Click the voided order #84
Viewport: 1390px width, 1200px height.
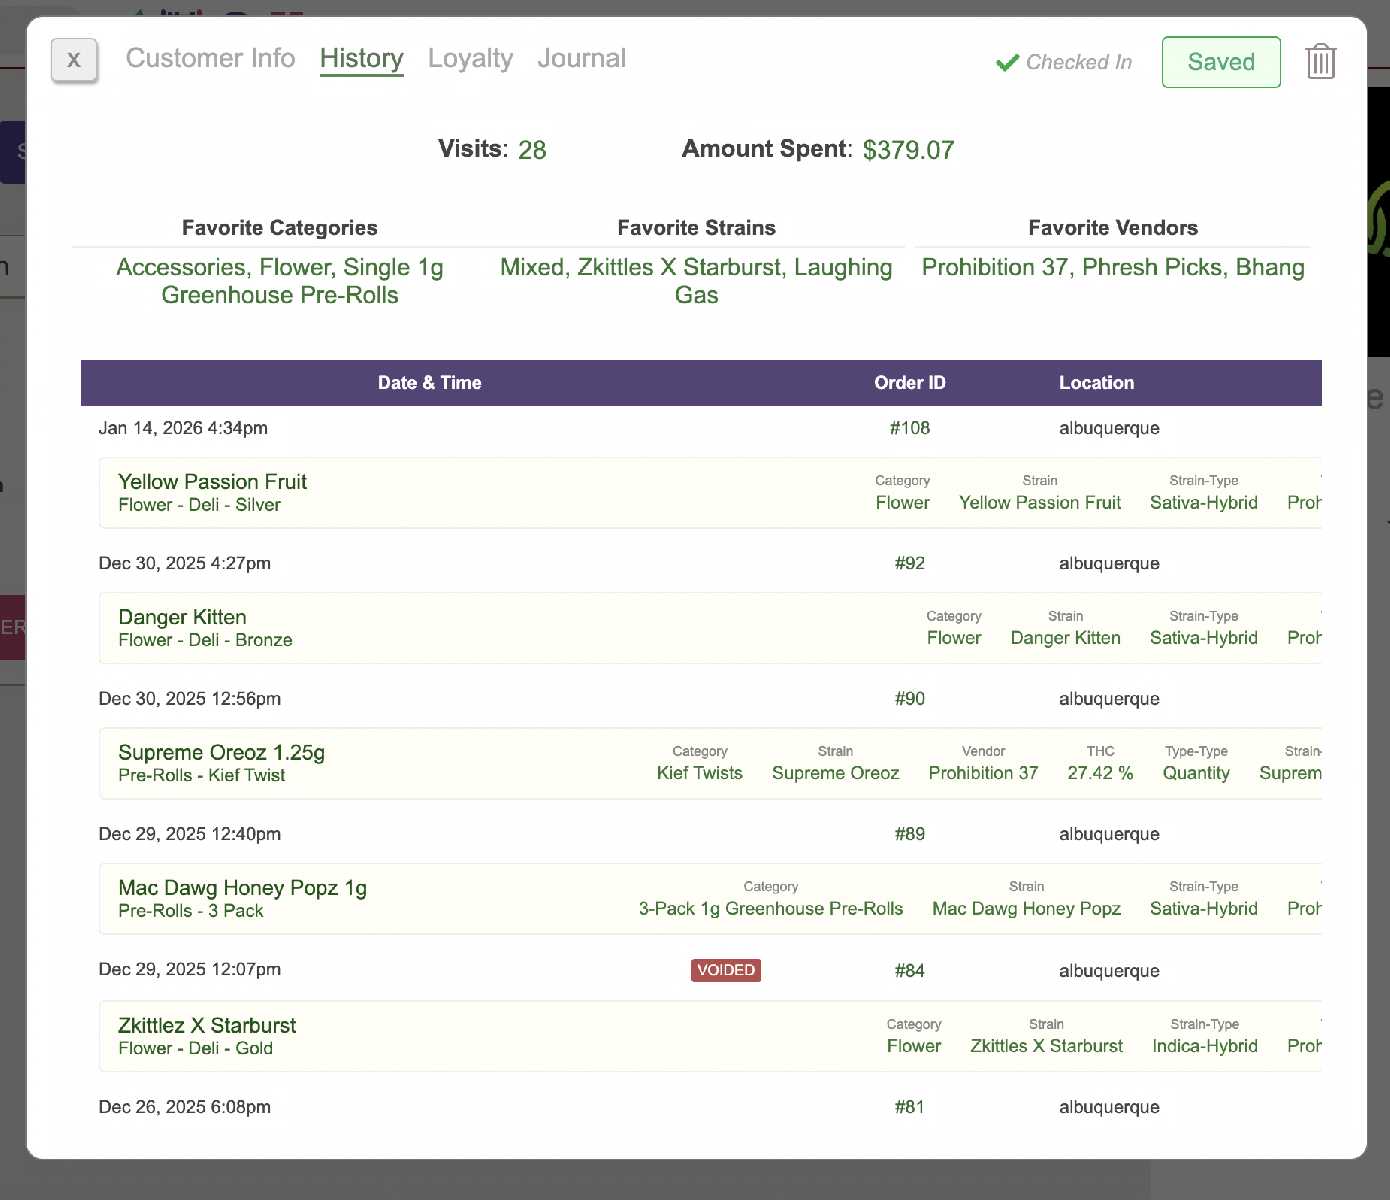click(909, 971)
